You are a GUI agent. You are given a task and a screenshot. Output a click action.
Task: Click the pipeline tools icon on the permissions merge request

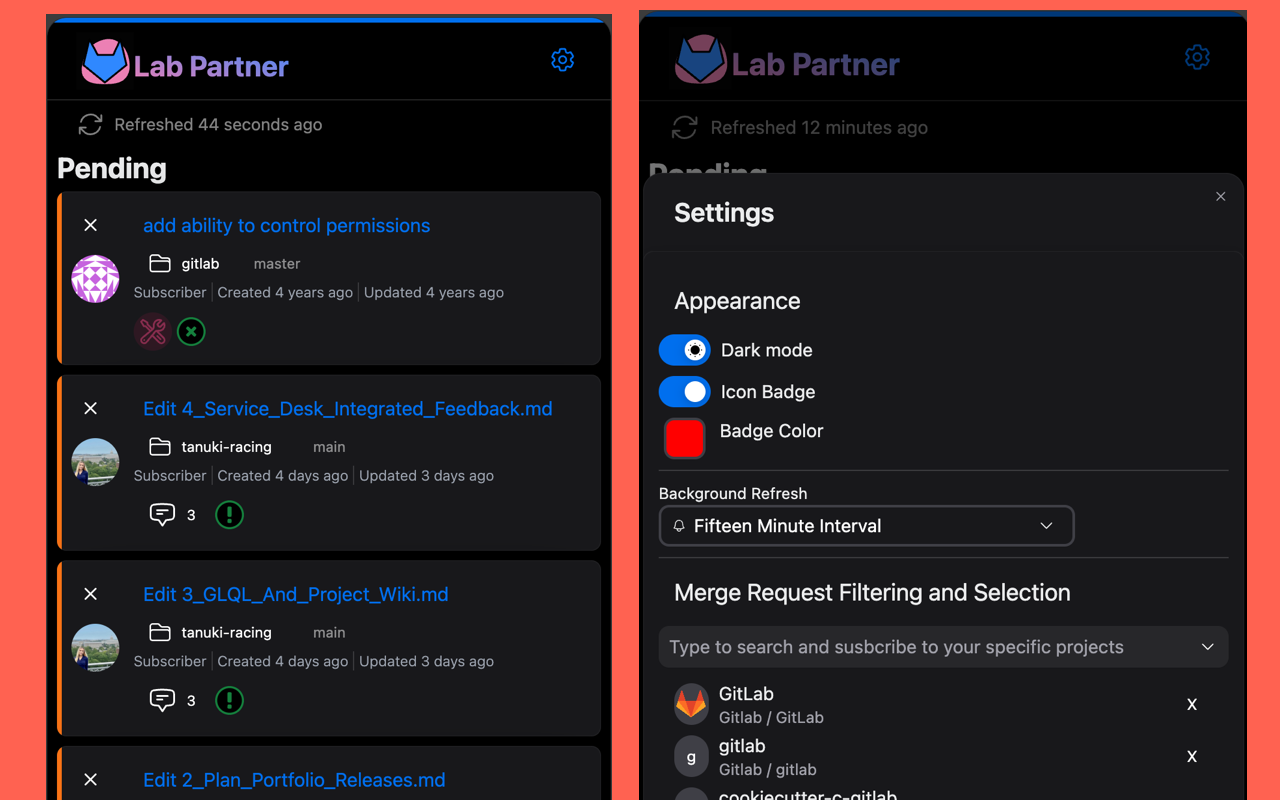[151, 331]
